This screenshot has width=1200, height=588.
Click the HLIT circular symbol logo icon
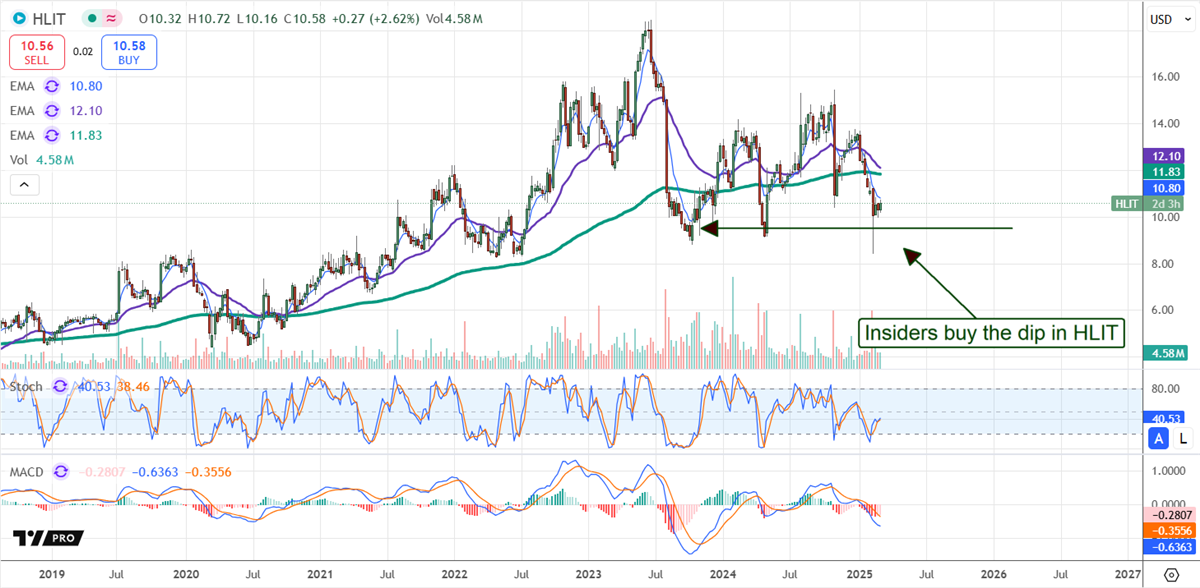[18, 18]
